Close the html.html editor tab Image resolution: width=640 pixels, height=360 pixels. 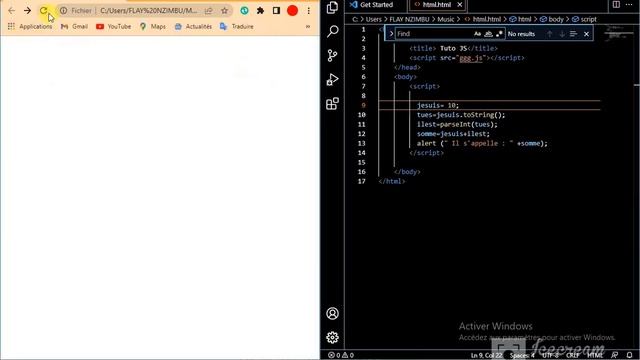pos(460,4)
